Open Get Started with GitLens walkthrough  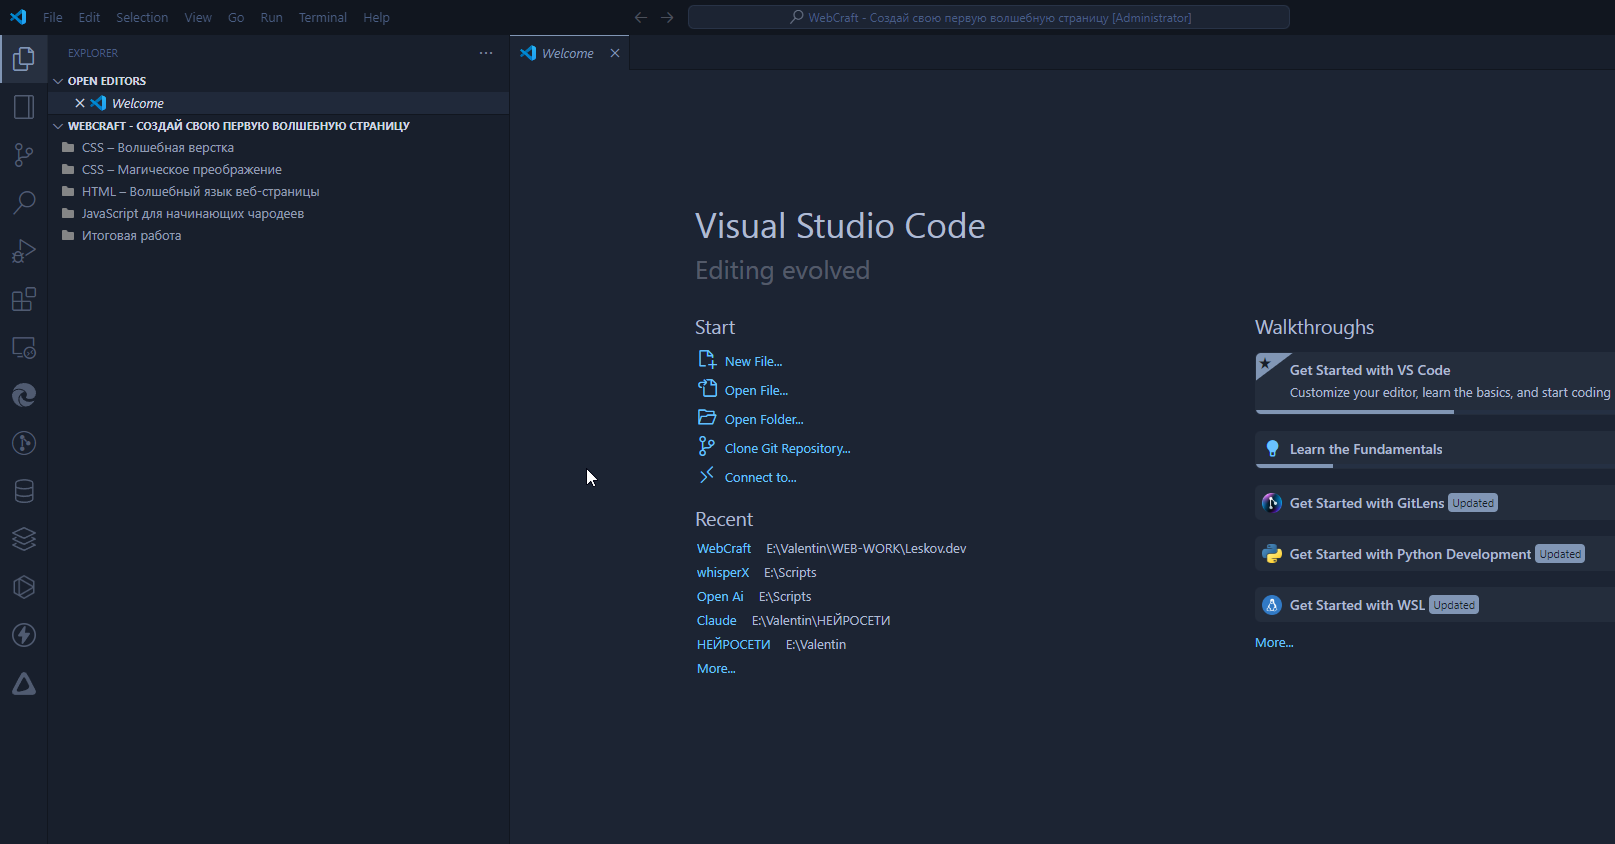tap(1435, 503)
